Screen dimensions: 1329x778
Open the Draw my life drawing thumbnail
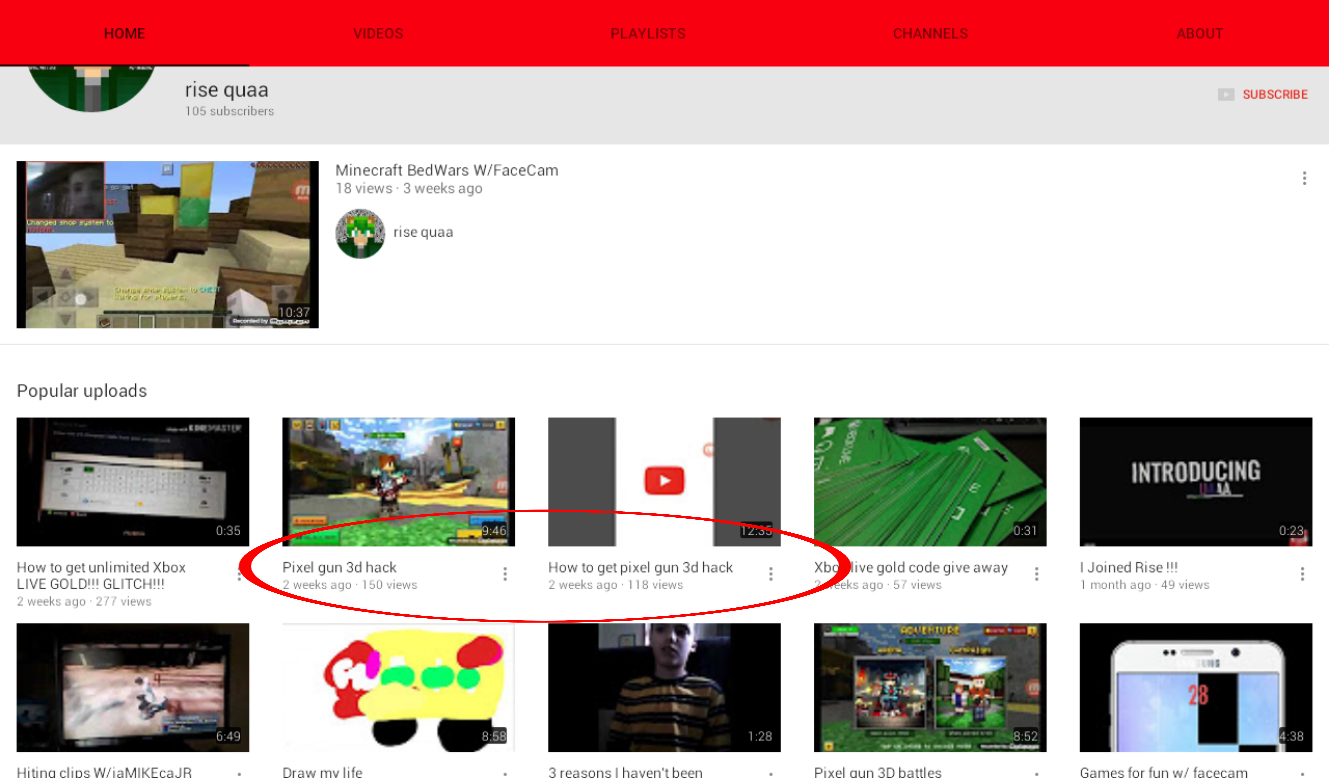[399, 688]
